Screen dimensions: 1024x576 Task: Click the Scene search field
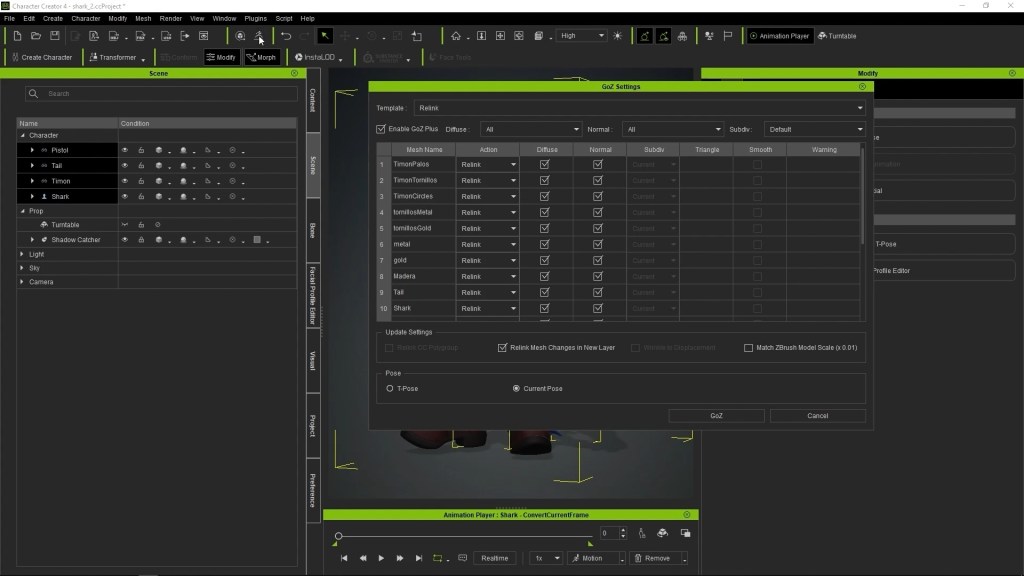pyautogui.click(x=161, y=94)
